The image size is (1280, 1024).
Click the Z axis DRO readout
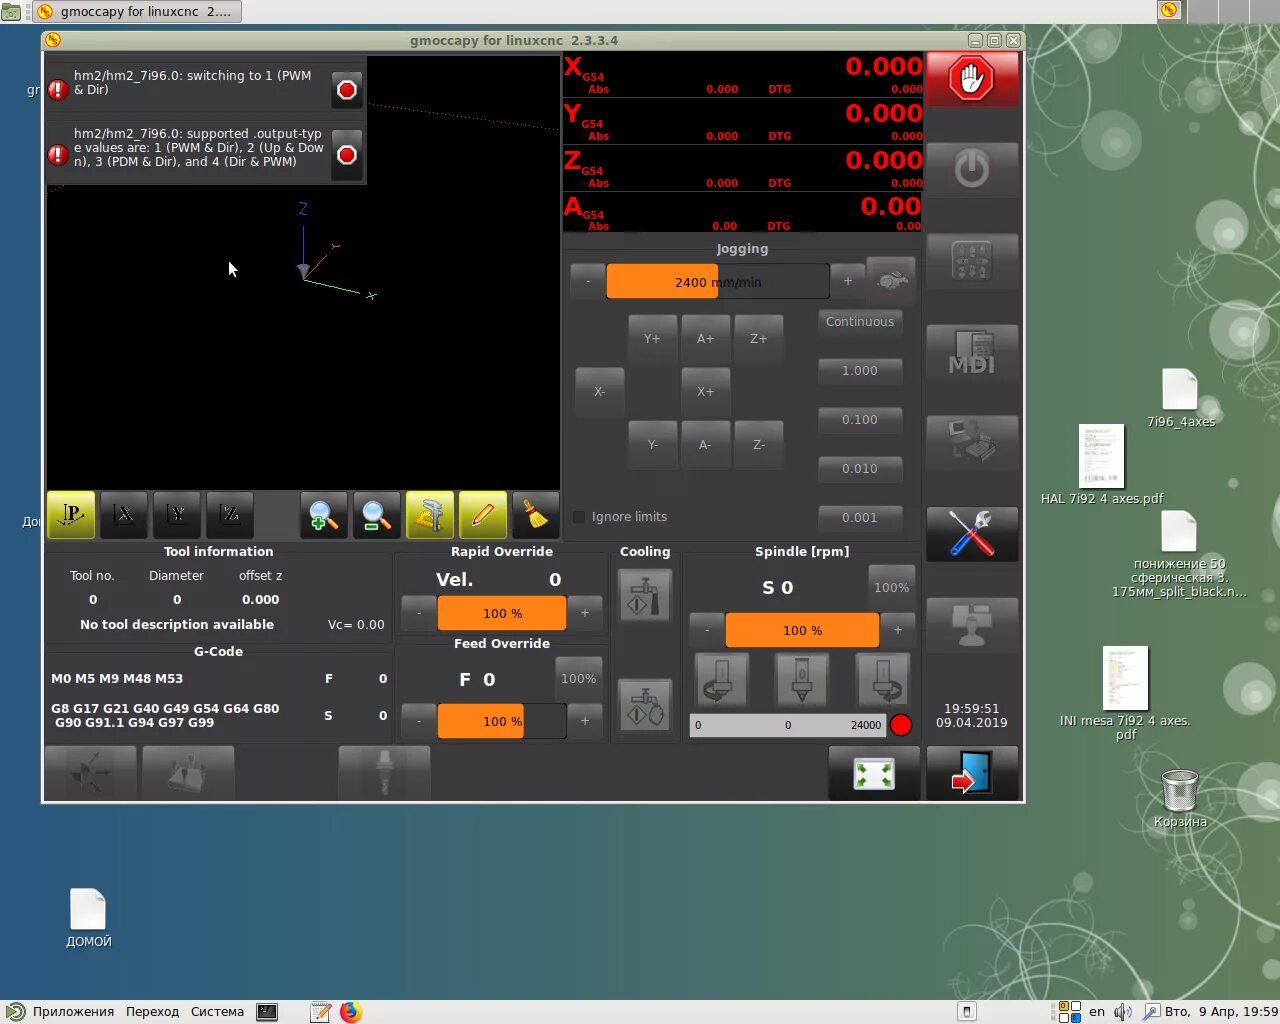tap(743, 167)
